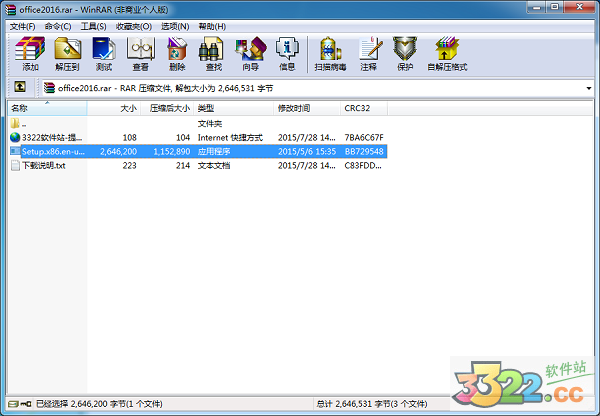Viewport: 600px width, 416px height.
Task: Click the Protect (保护) shield icon
Action: (405, 49)
